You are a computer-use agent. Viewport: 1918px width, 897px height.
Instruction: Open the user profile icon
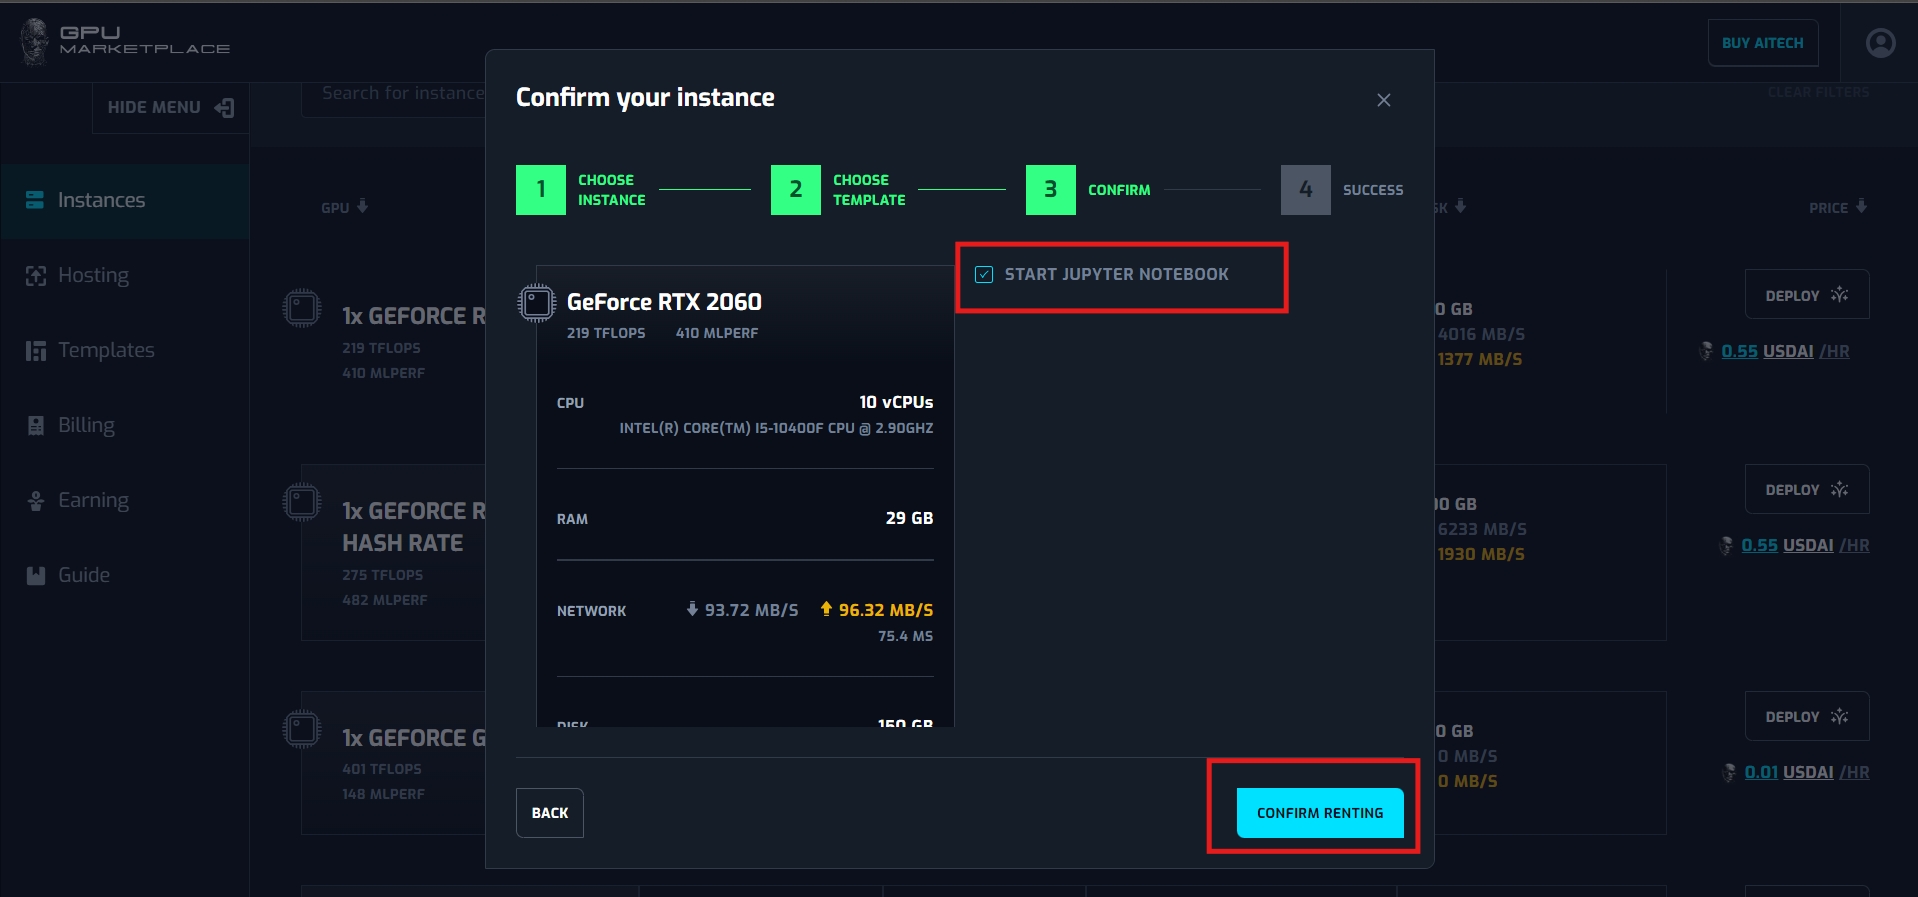tap(1880, 43)
